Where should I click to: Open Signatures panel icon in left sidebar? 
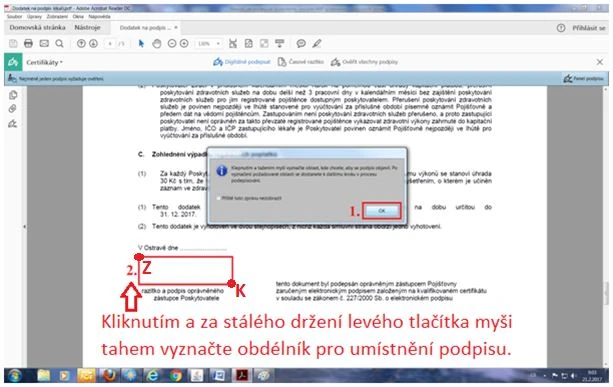(13, 124)
